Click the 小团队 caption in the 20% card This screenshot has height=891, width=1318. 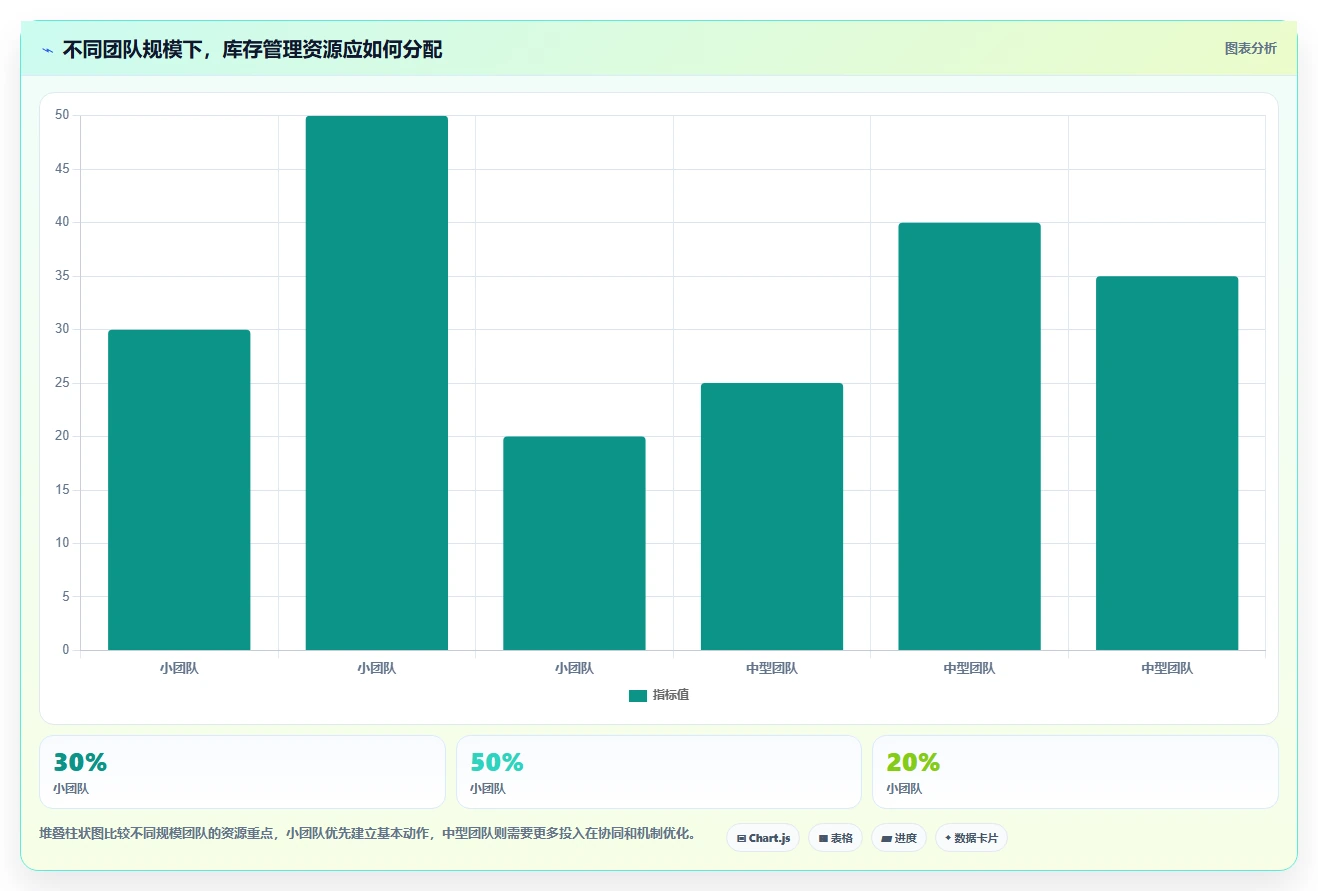(904, 789)
